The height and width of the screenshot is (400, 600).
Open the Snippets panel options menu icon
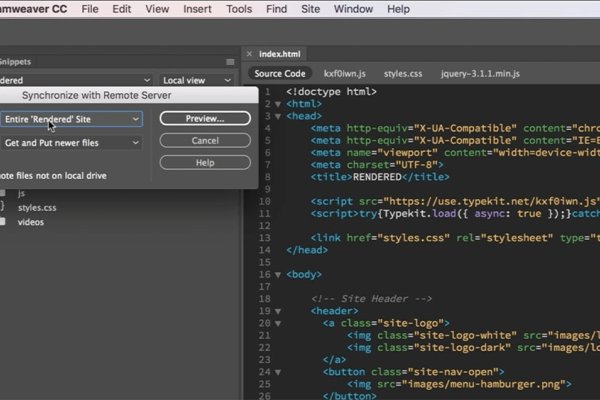(x=230, y=62)
